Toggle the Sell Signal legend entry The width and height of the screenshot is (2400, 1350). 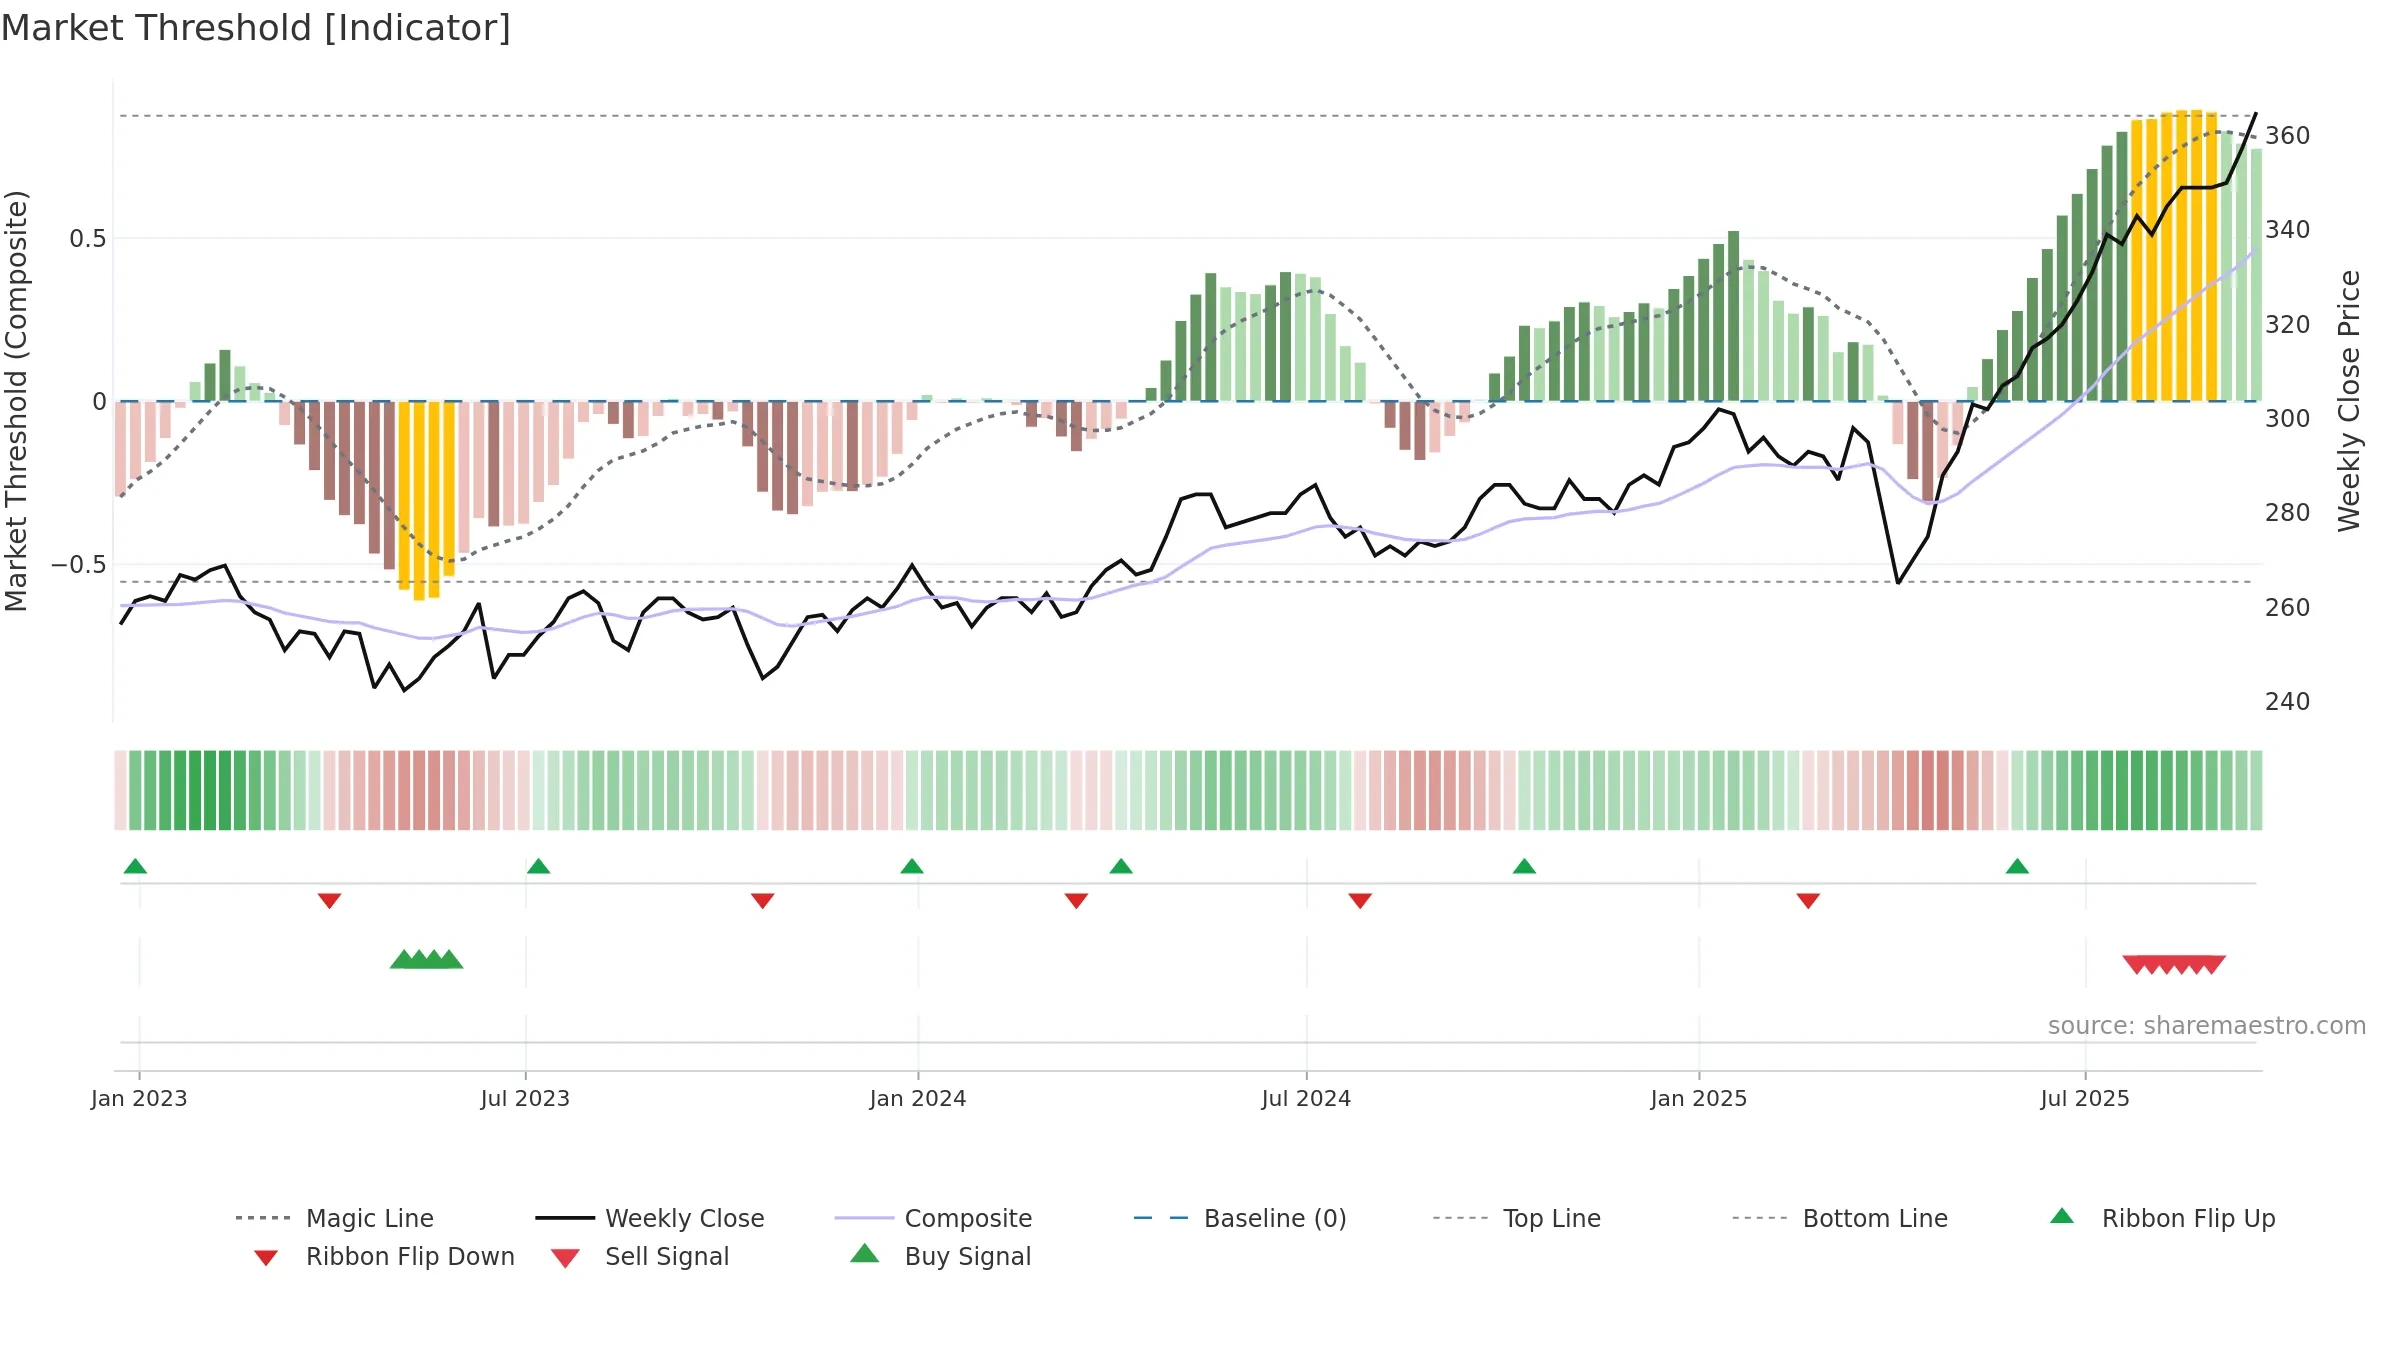[x=640, y=1257]
